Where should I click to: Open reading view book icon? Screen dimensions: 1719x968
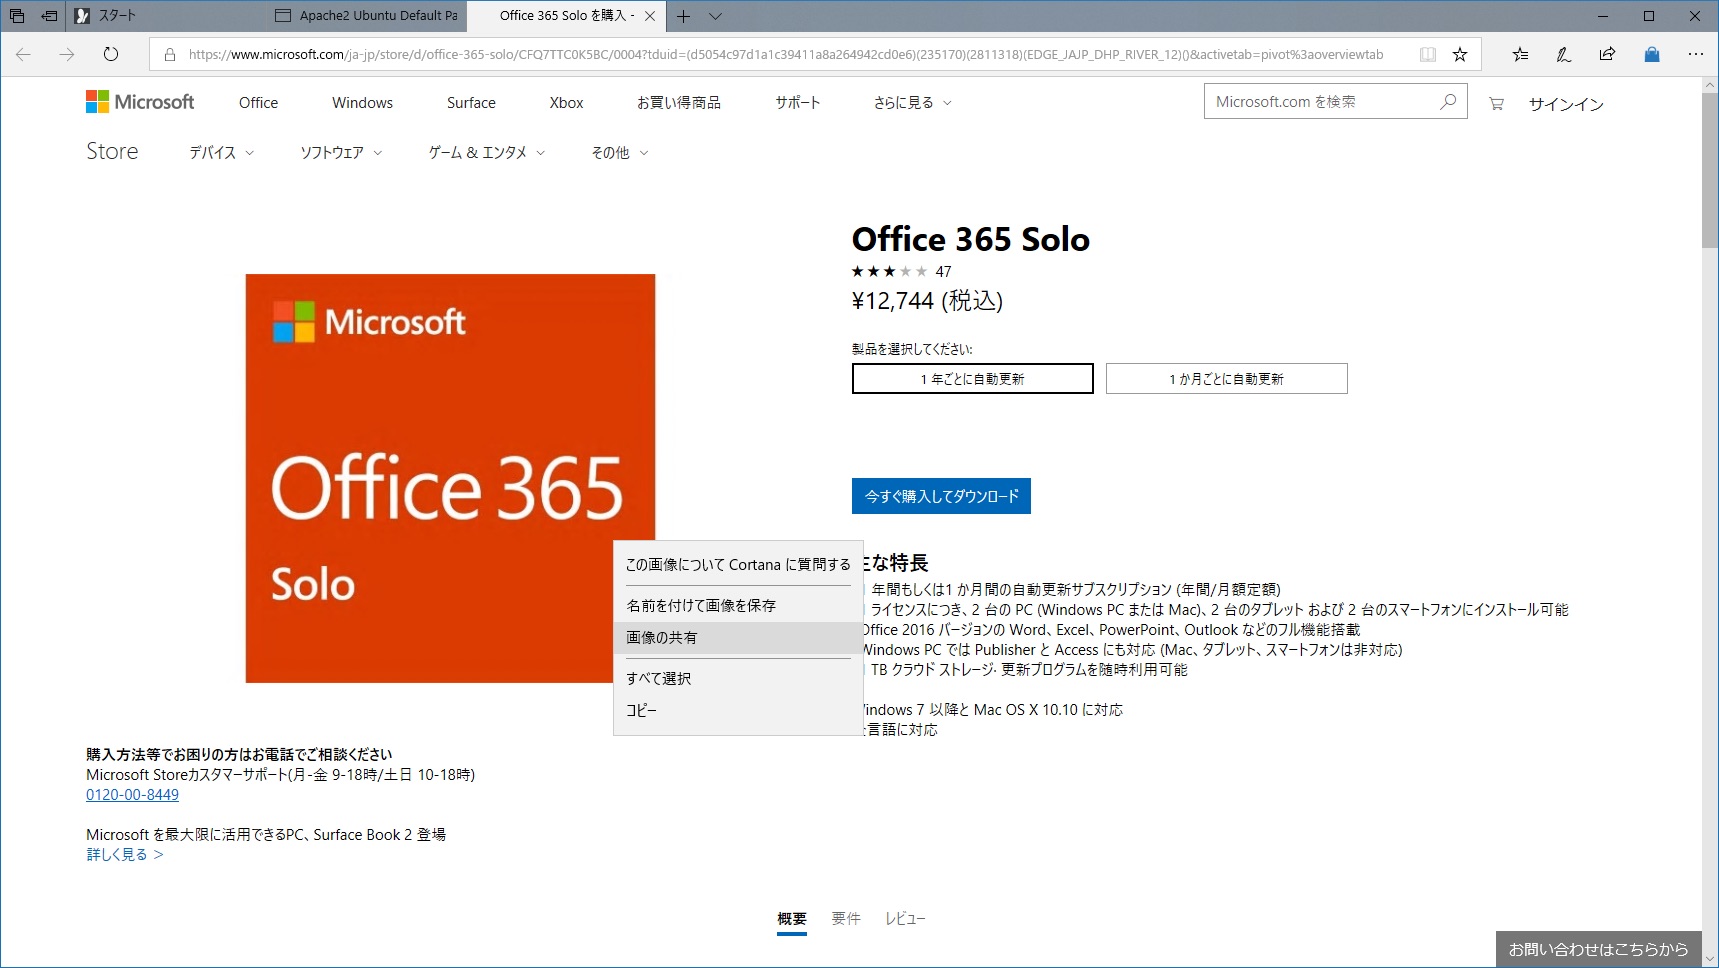click(x=1428, y=55)
